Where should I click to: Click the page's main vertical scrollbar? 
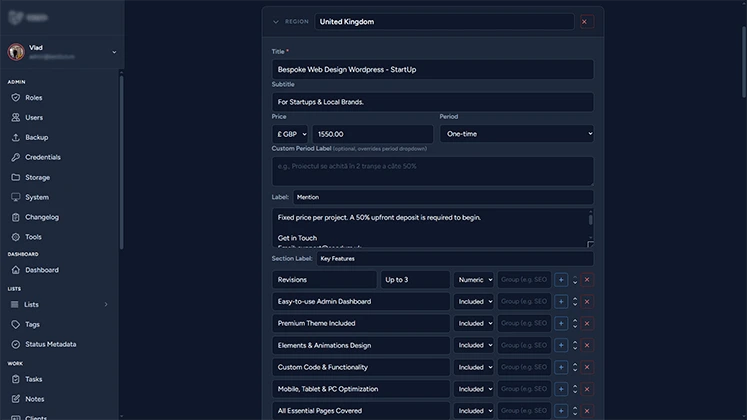pyautogui.click(x=744, y=62)
